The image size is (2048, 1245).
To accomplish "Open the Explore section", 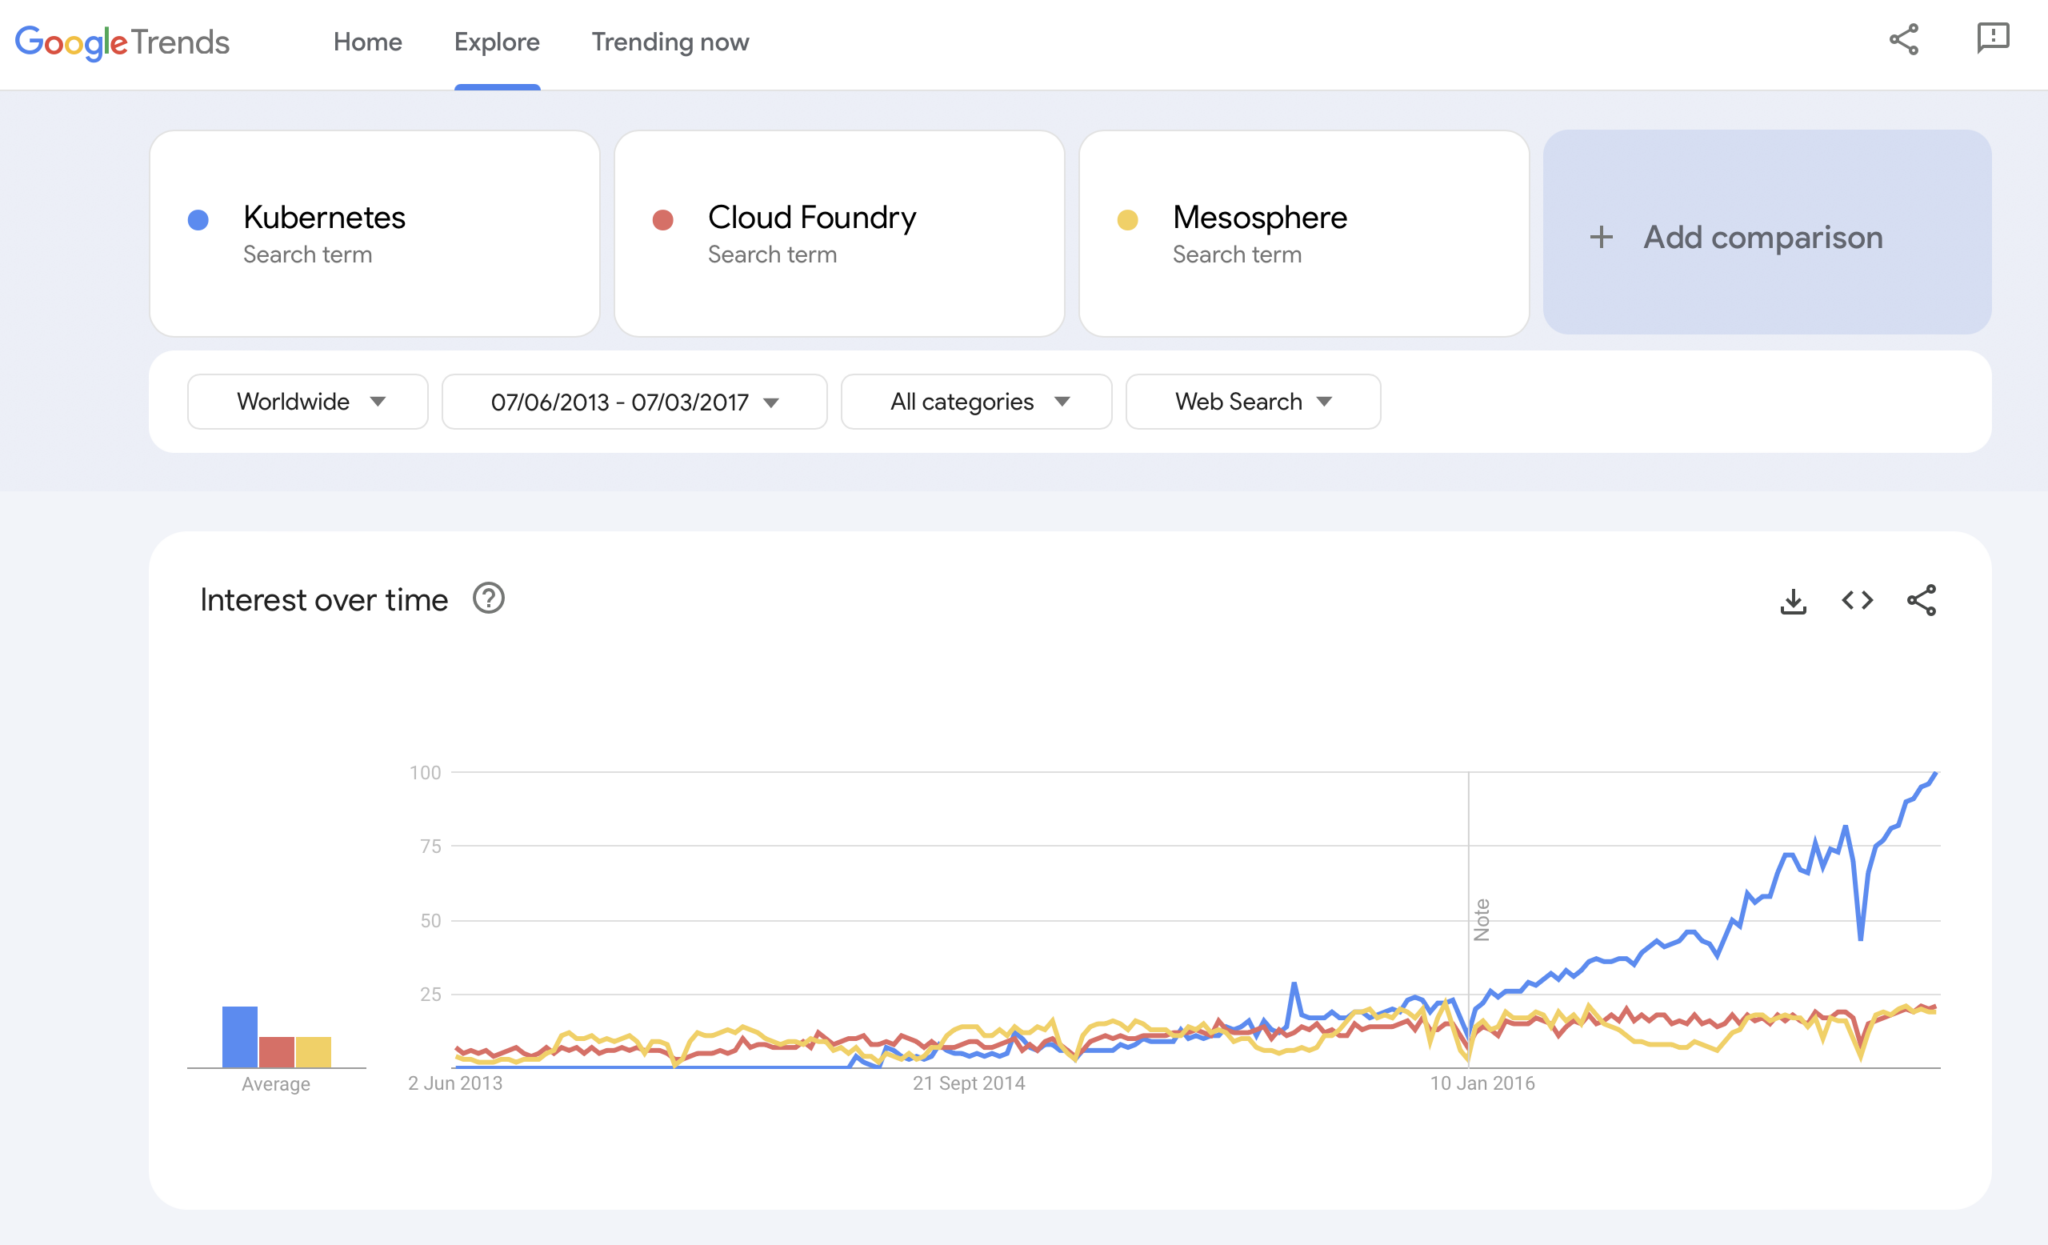I will coord(496,42).
